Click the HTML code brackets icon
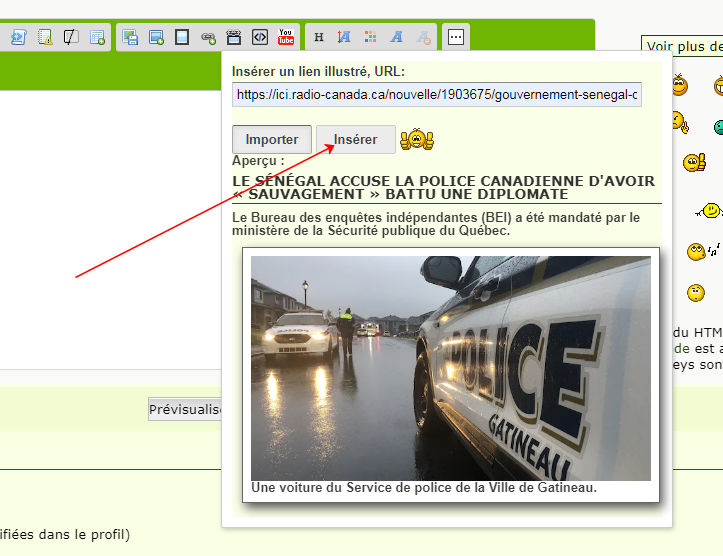 tap(260, 37)
